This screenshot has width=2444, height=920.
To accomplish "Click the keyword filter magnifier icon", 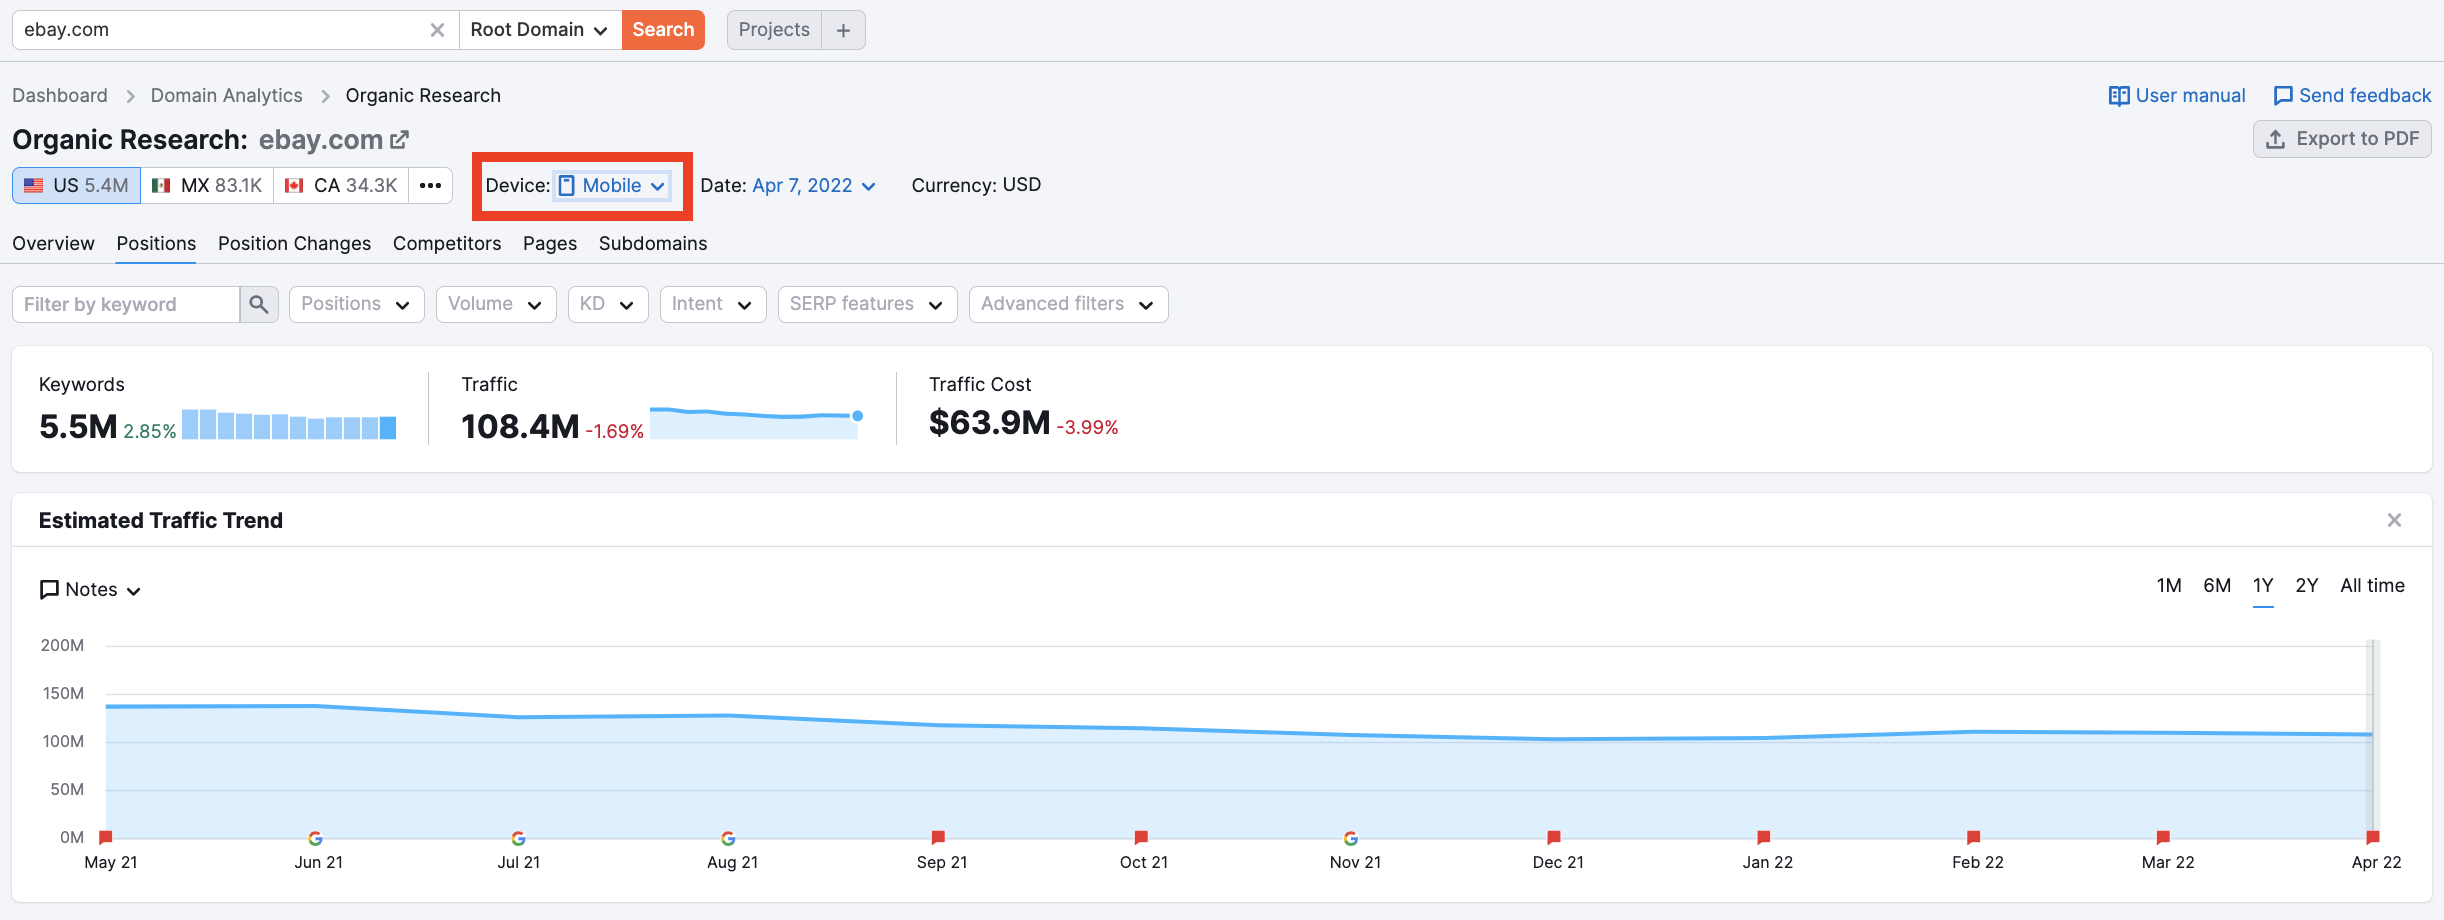I will click(x=259, y=304).
